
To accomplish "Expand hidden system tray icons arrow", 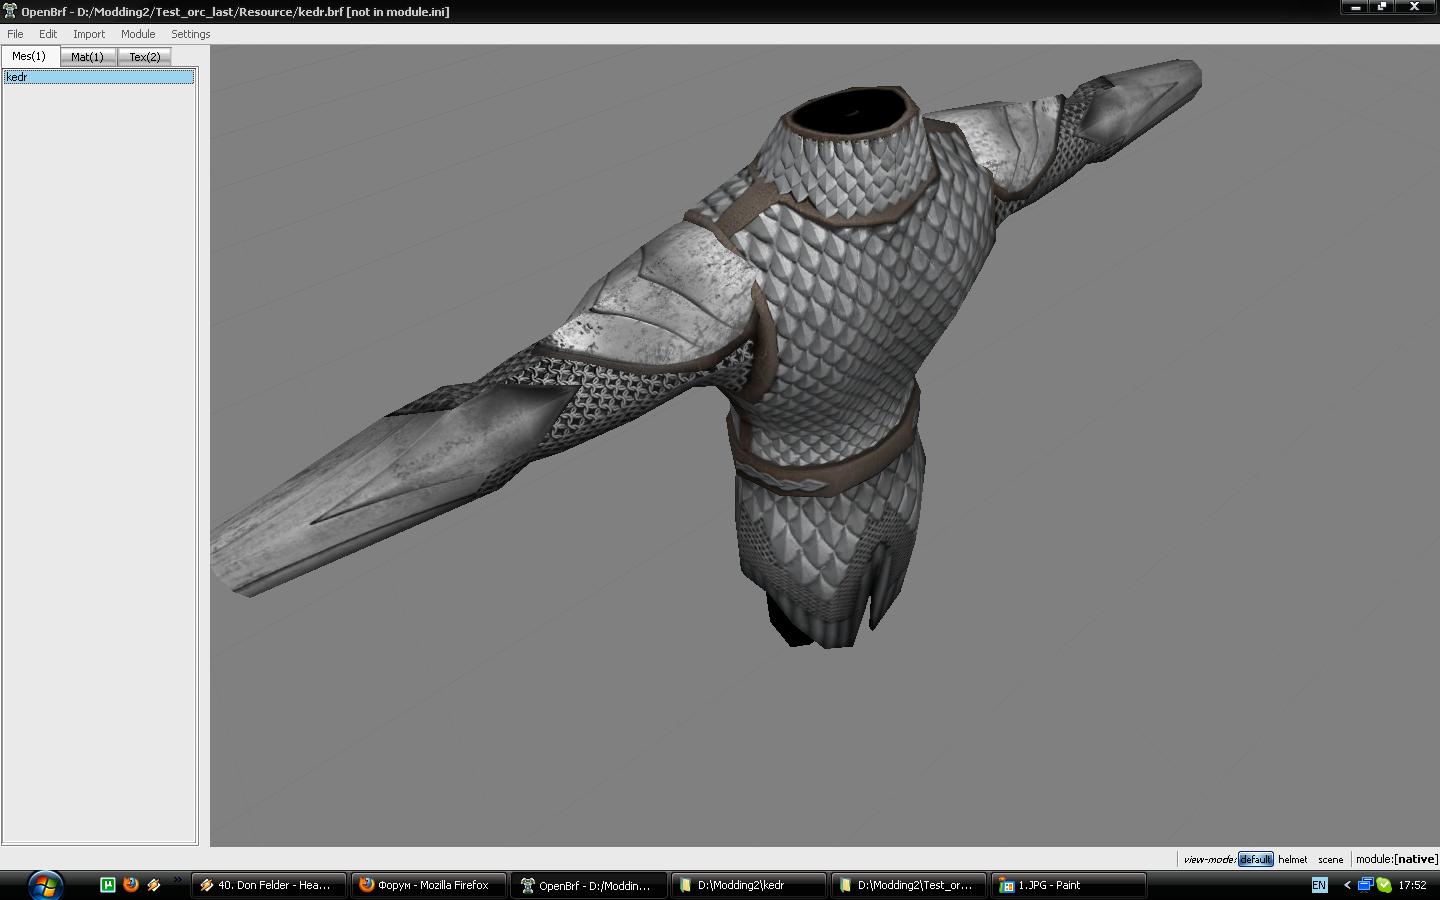I will click(1347, 885).
